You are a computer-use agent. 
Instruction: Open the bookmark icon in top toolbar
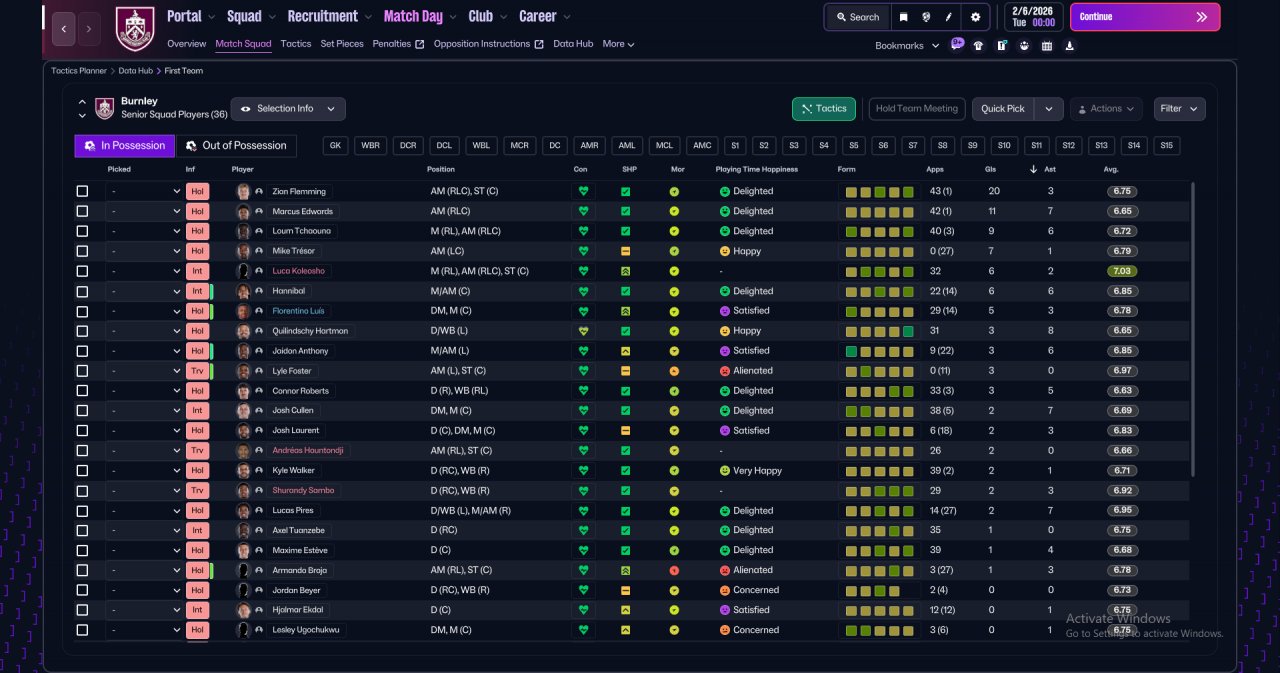(x=903, y=17)
